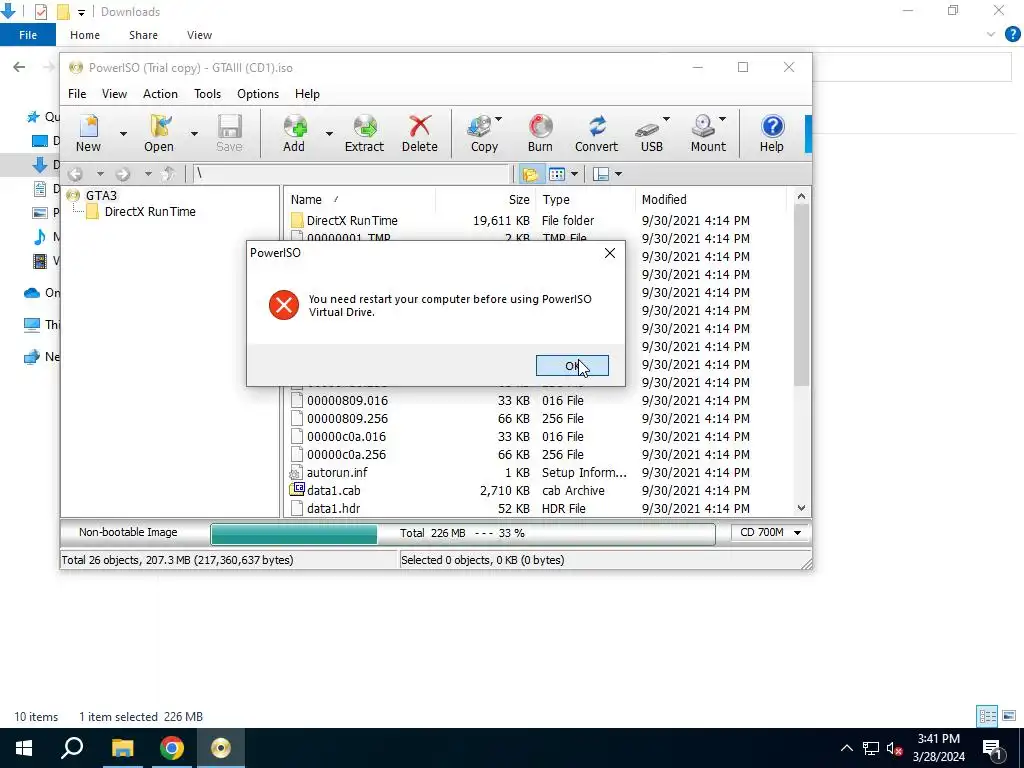The height and width of the screenshot is (768, 1024).
Task: Click the PowerISO path address field
Action: [x=351, y=174]
